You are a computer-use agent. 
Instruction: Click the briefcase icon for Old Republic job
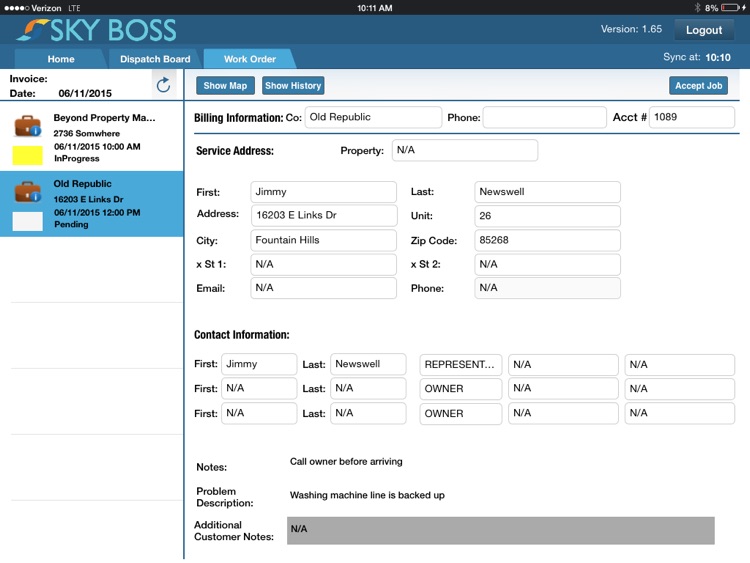[x=27, y=191]
